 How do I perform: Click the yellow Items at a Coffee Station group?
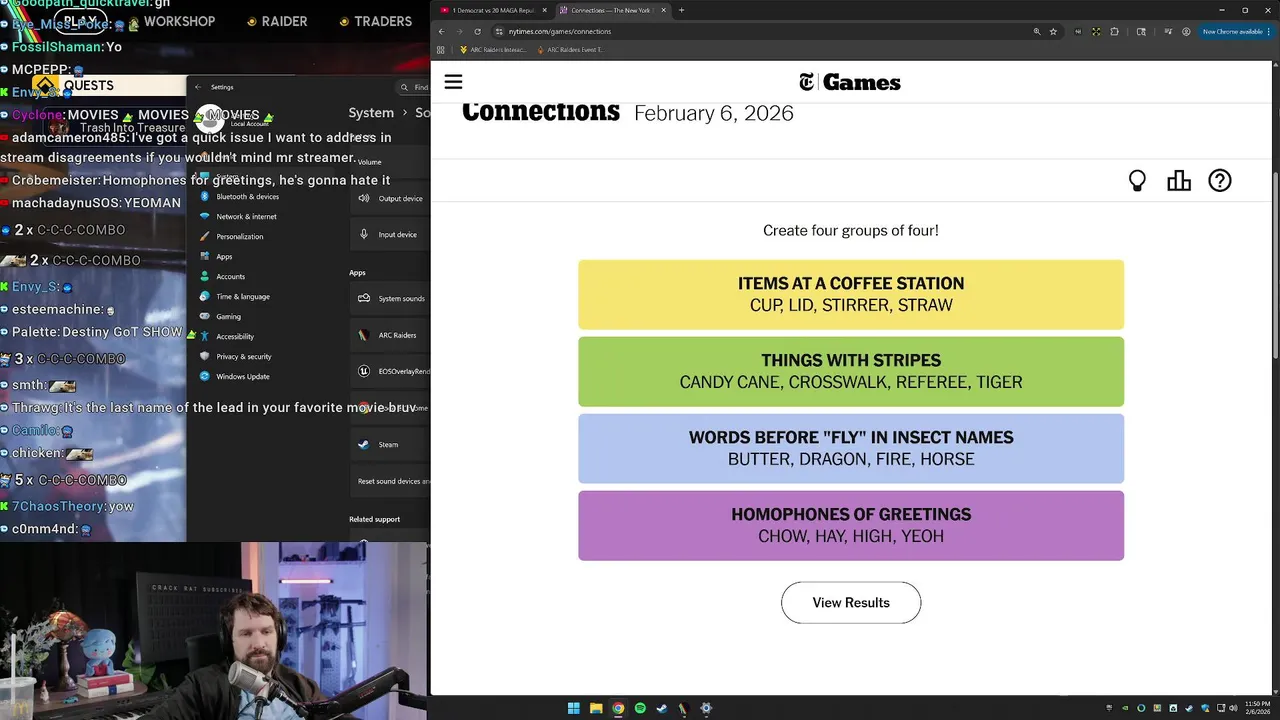(851, 295)
